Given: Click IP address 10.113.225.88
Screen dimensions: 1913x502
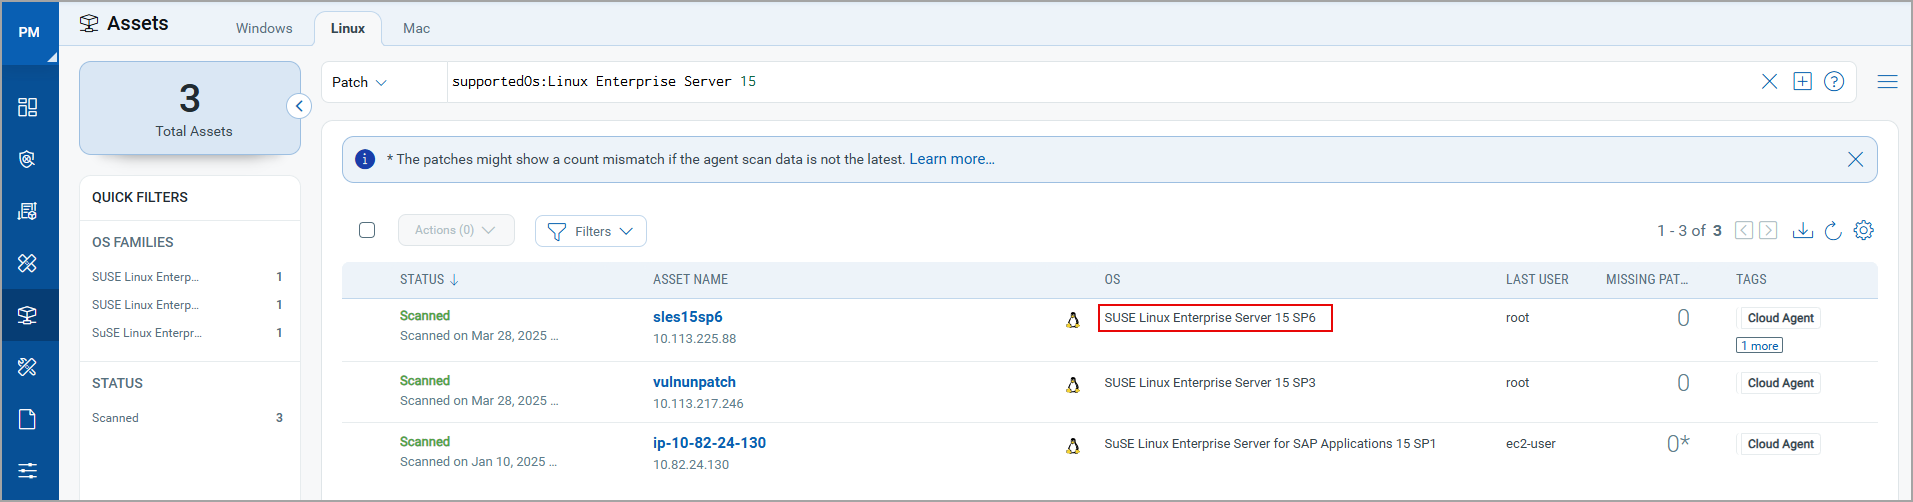Looking at the screenshot, I should (694, 339).
